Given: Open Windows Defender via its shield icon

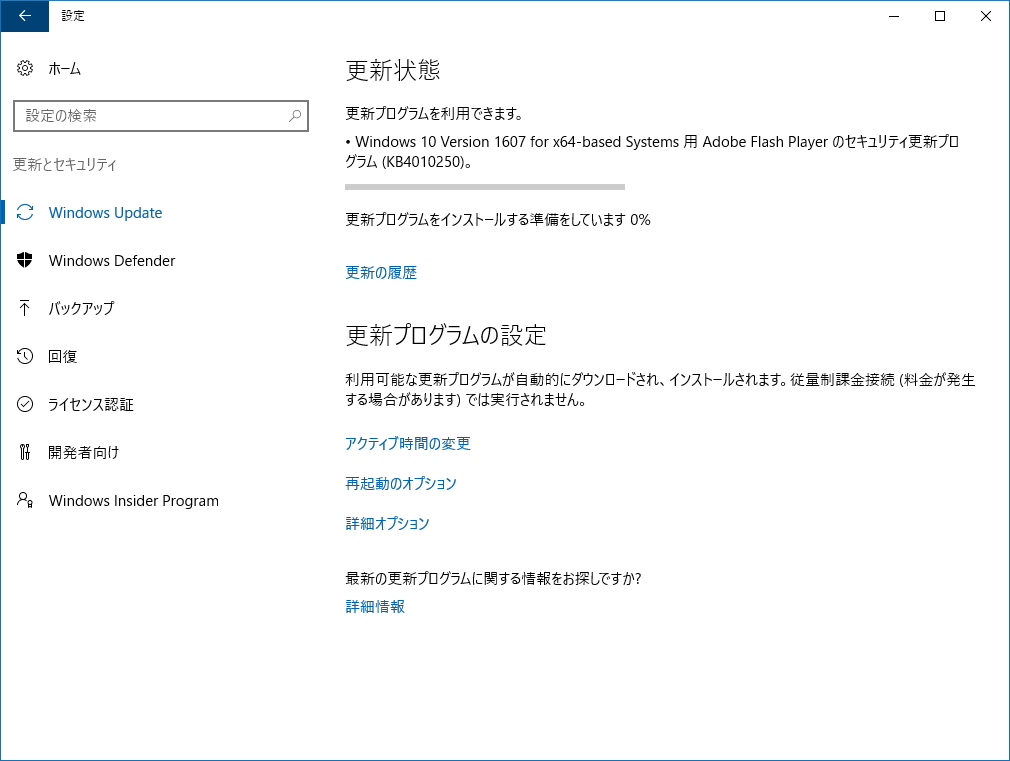Looking at the screenshot, I should (x=25, y=260).
